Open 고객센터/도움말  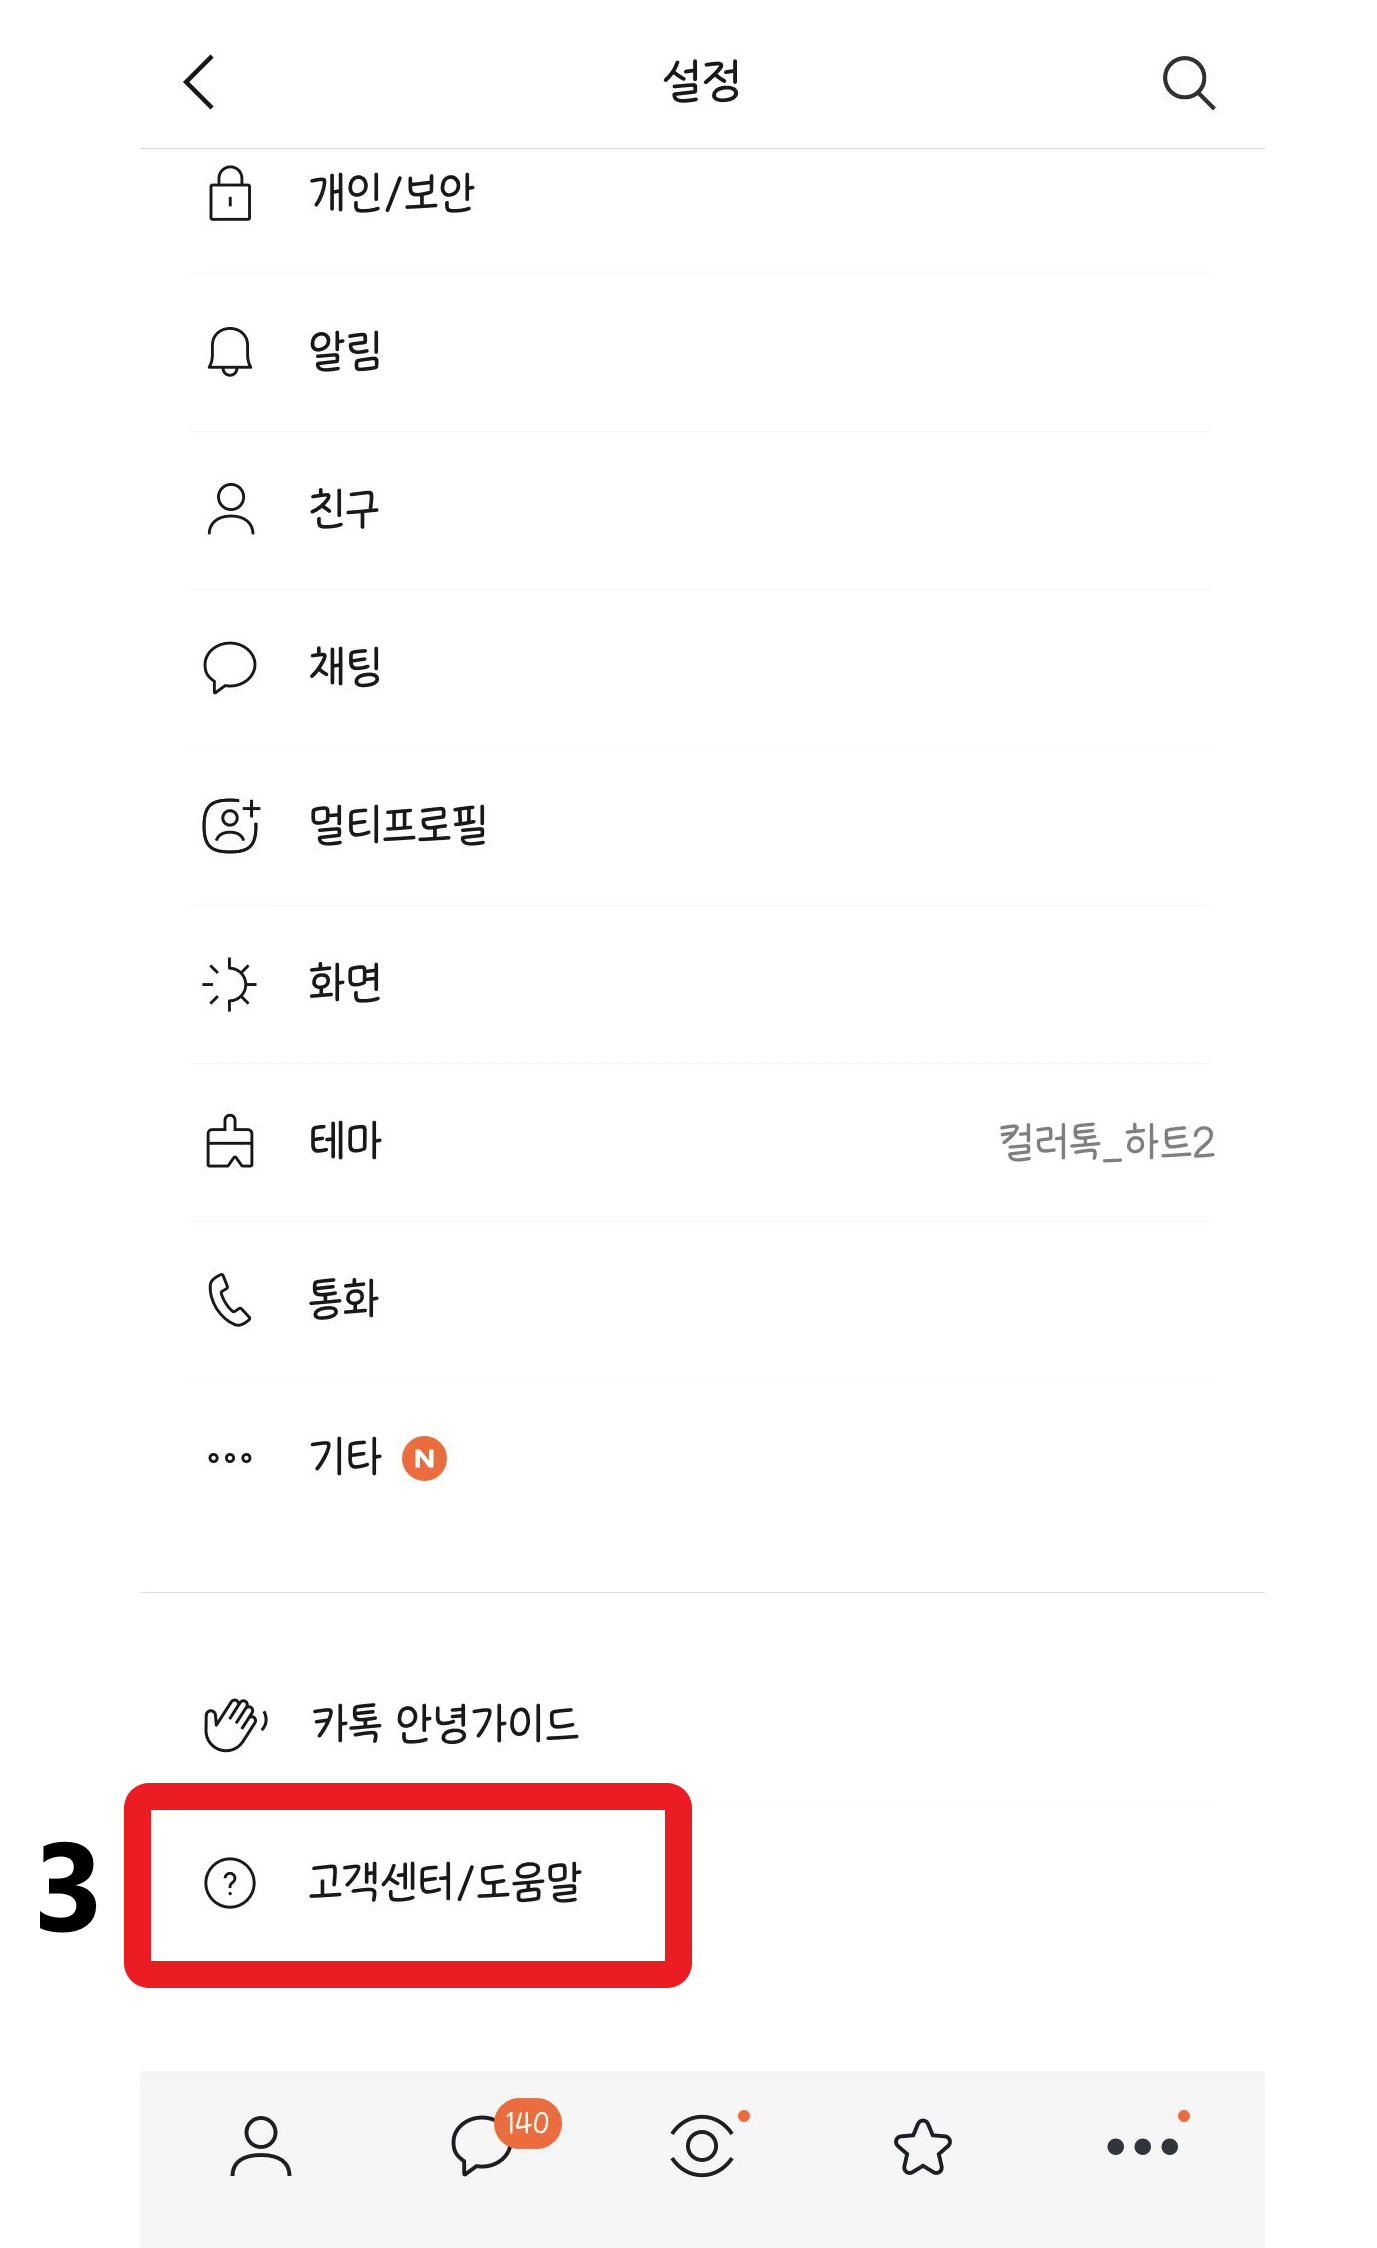(444, 1882)
